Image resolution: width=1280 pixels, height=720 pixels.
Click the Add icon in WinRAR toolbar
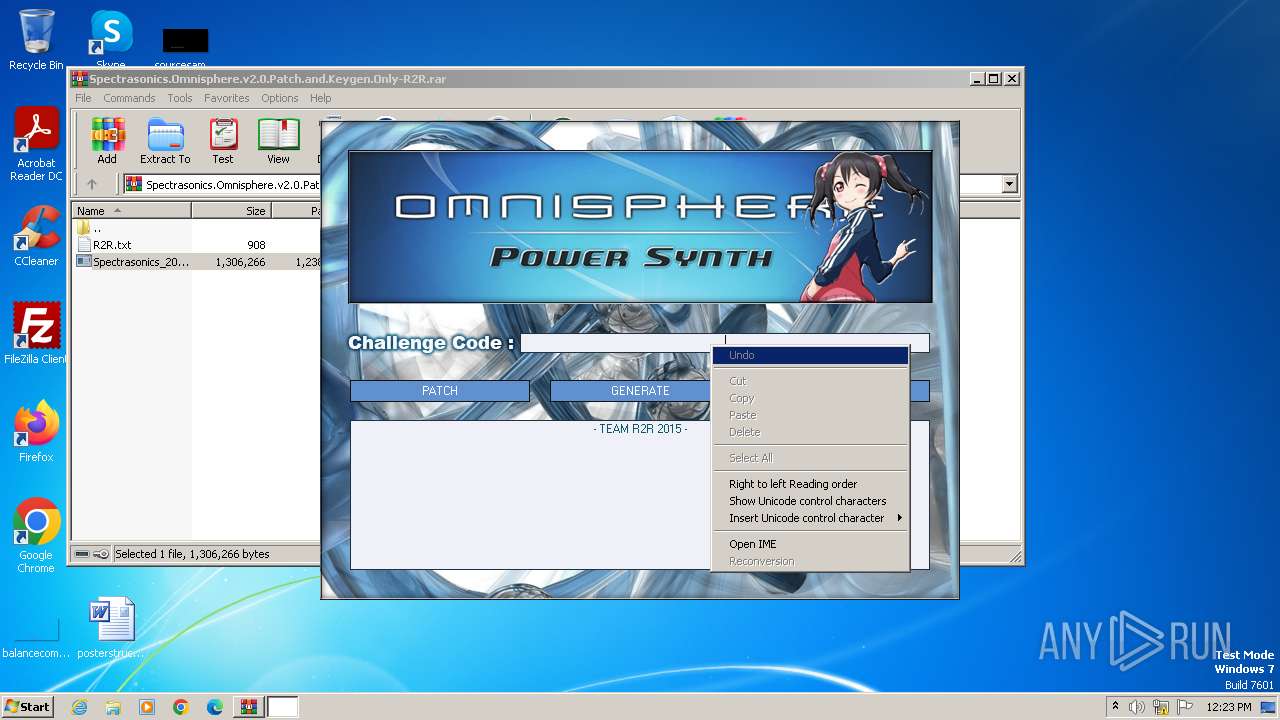[x=107, y=141]
